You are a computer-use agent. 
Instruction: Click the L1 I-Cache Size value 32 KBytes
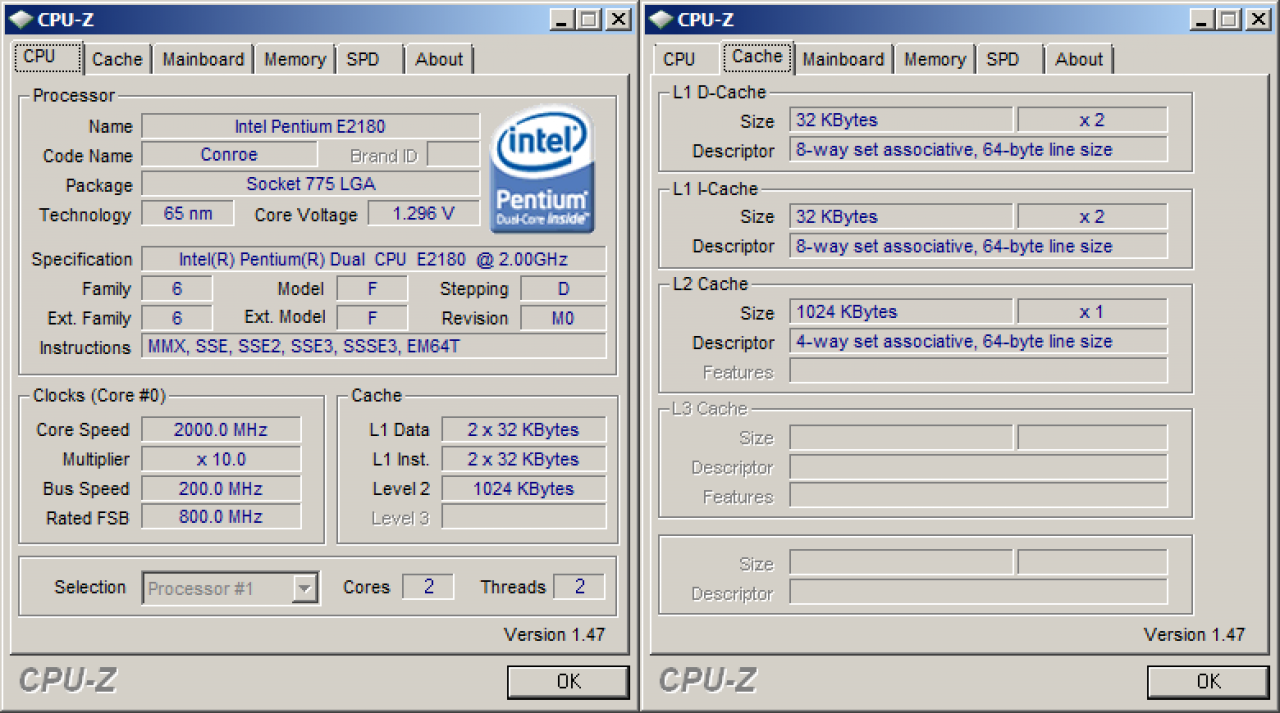pos(901,216)
